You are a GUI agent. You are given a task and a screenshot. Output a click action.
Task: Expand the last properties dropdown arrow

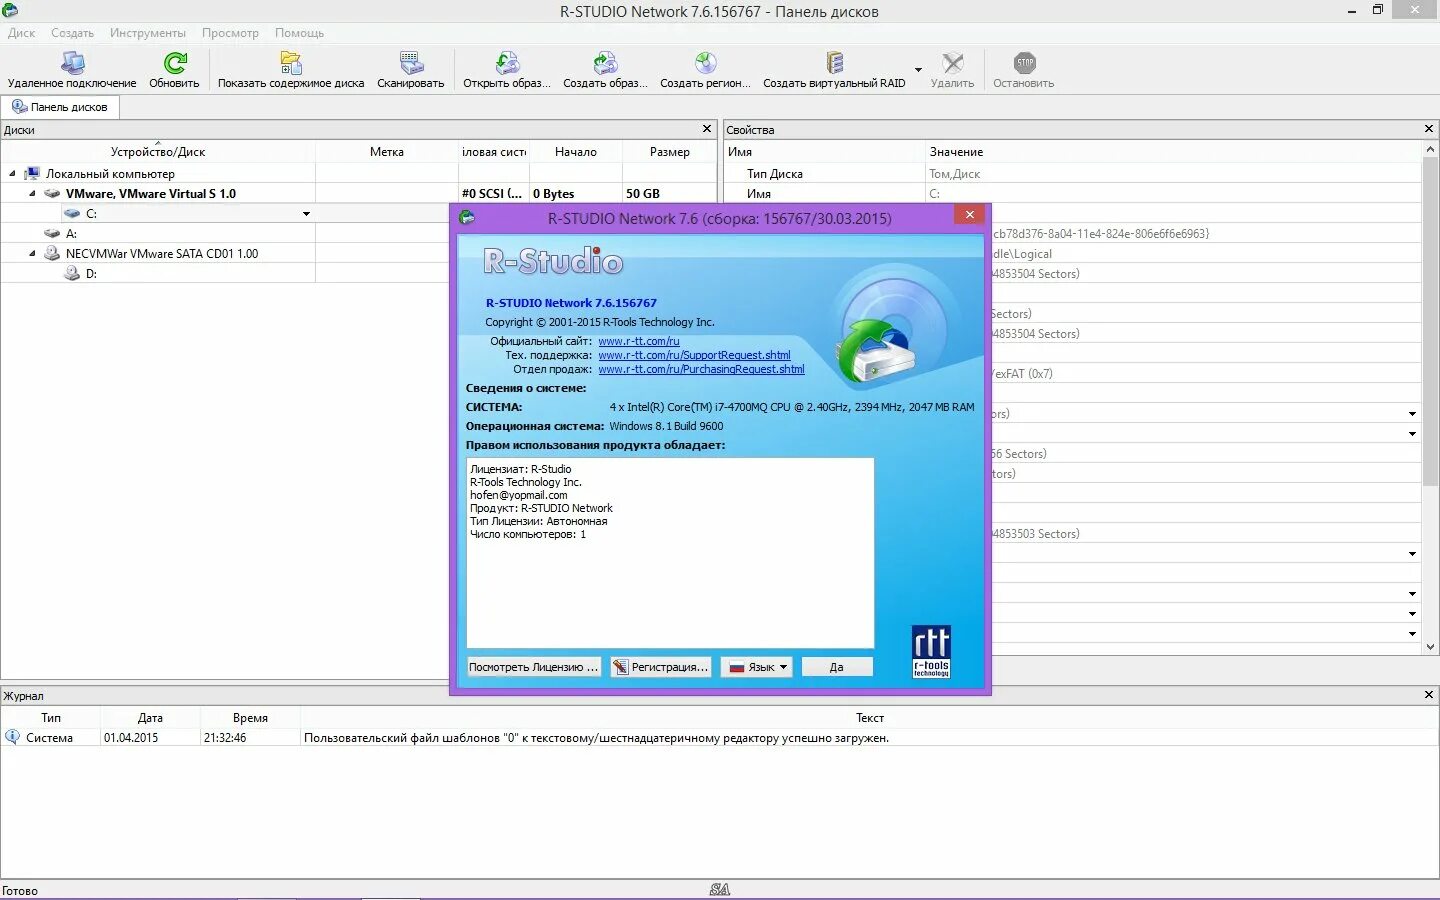tap(1412, 634)
